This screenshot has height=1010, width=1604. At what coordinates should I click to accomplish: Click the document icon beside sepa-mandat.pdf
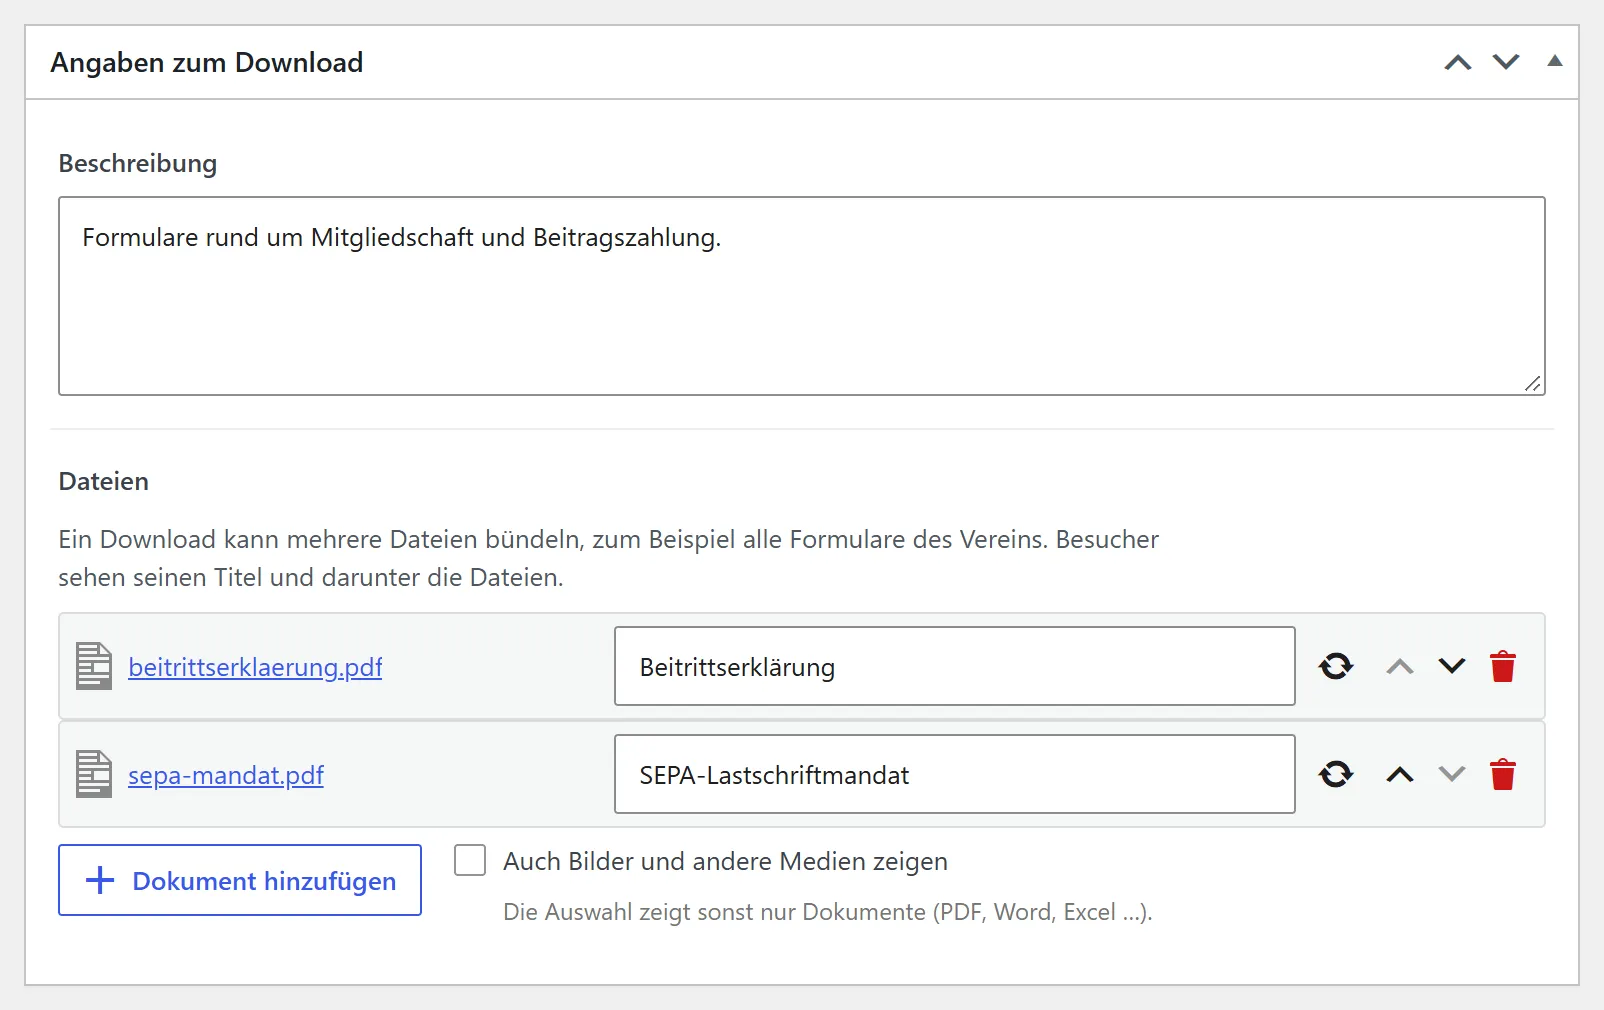click(94, 774)
